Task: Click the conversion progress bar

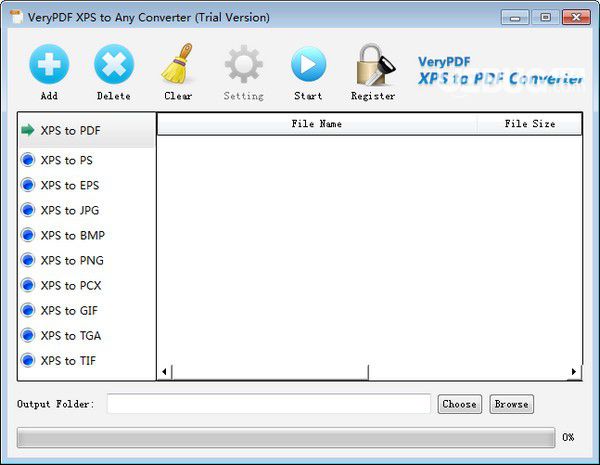Action: [286, 437]
